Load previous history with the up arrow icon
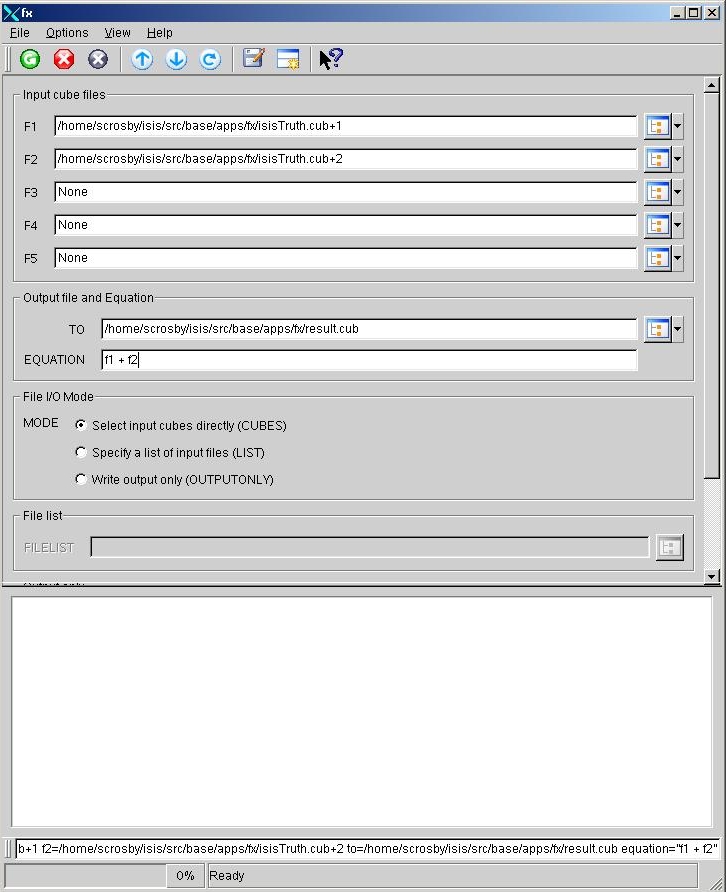Image resolution: width=726 pixels, height=892 pixels. [142, 59]
